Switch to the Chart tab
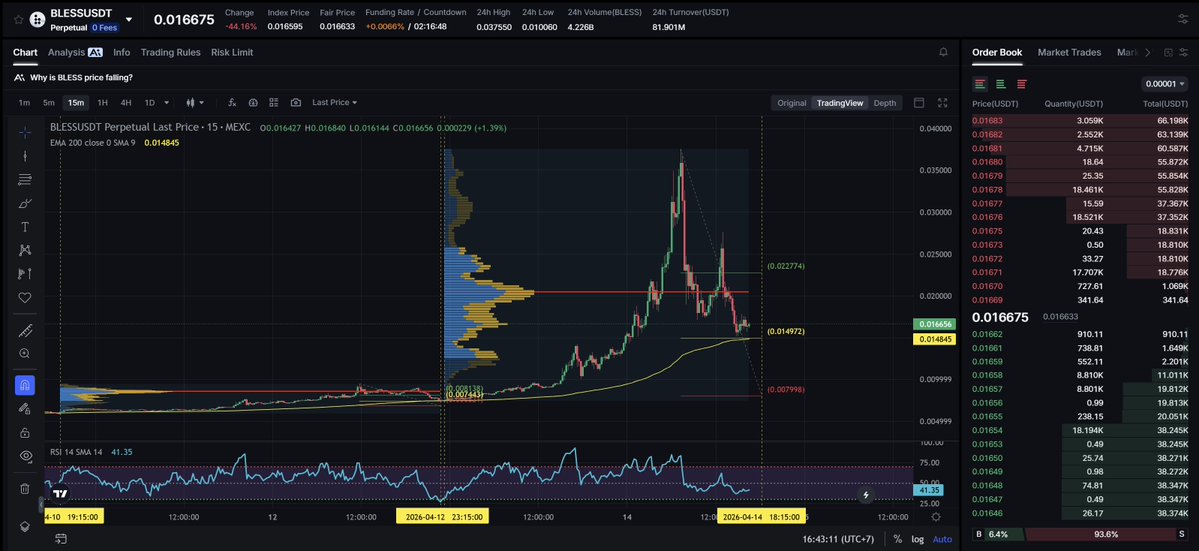1199x551 pixels. click(25, 52)
